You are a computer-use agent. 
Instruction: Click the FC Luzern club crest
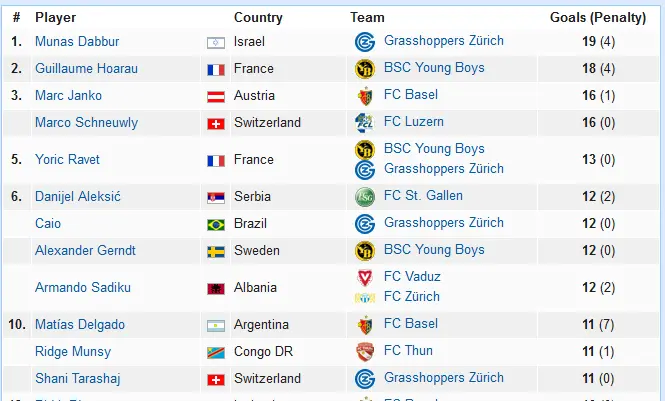point(364,123)
